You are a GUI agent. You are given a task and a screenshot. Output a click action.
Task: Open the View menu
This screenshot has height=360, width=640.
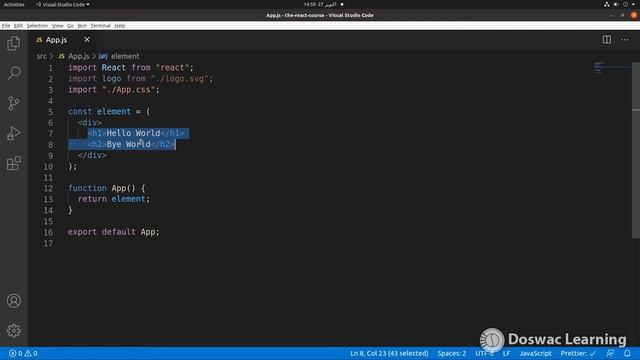click(x=58, y=25)
